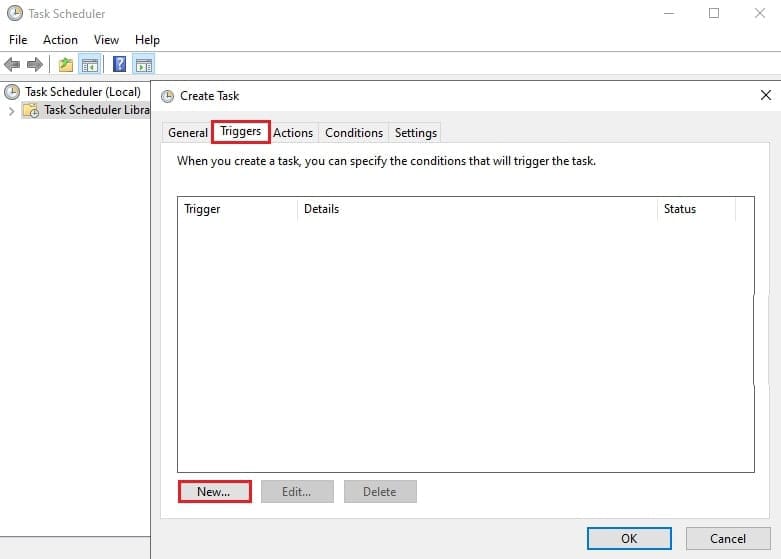781x559 pixels.
Task: Switch to the Actions tab
Action: coord(293,133)
